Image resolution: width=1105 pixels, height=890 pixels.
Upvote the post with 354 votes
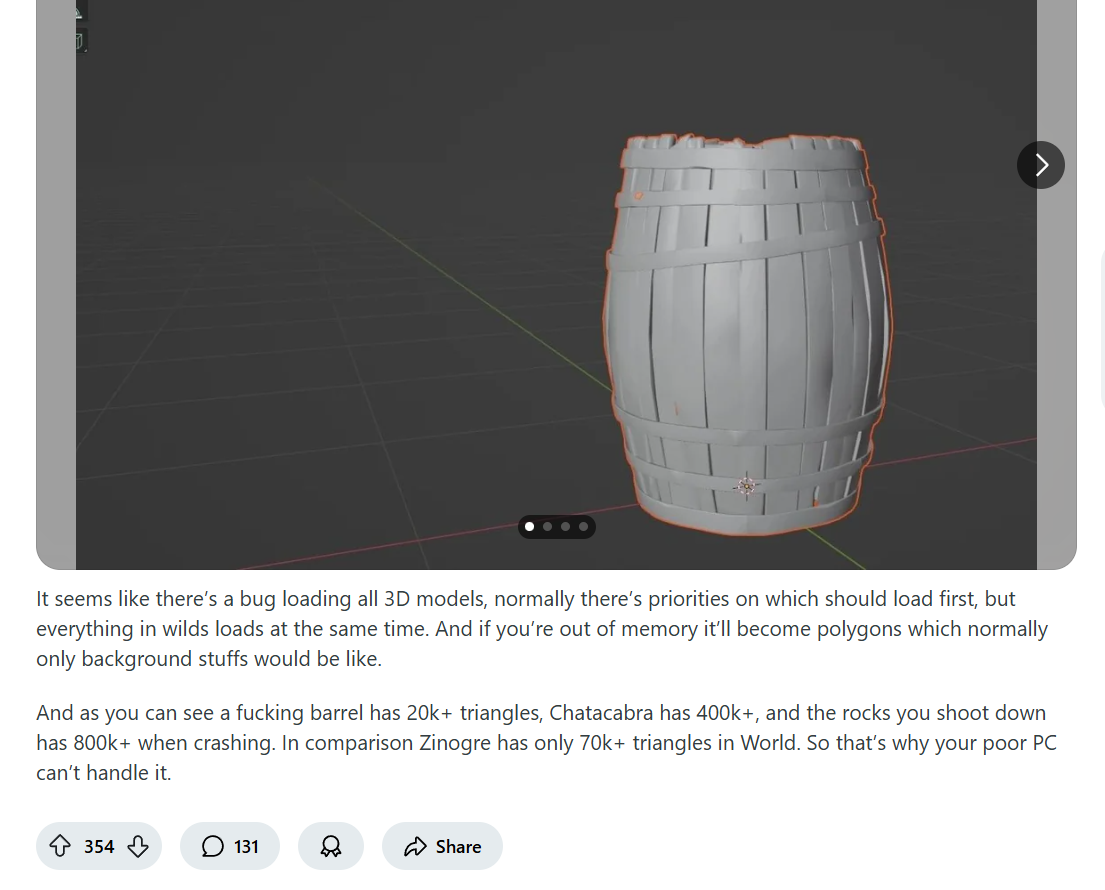tap(60, 846)
